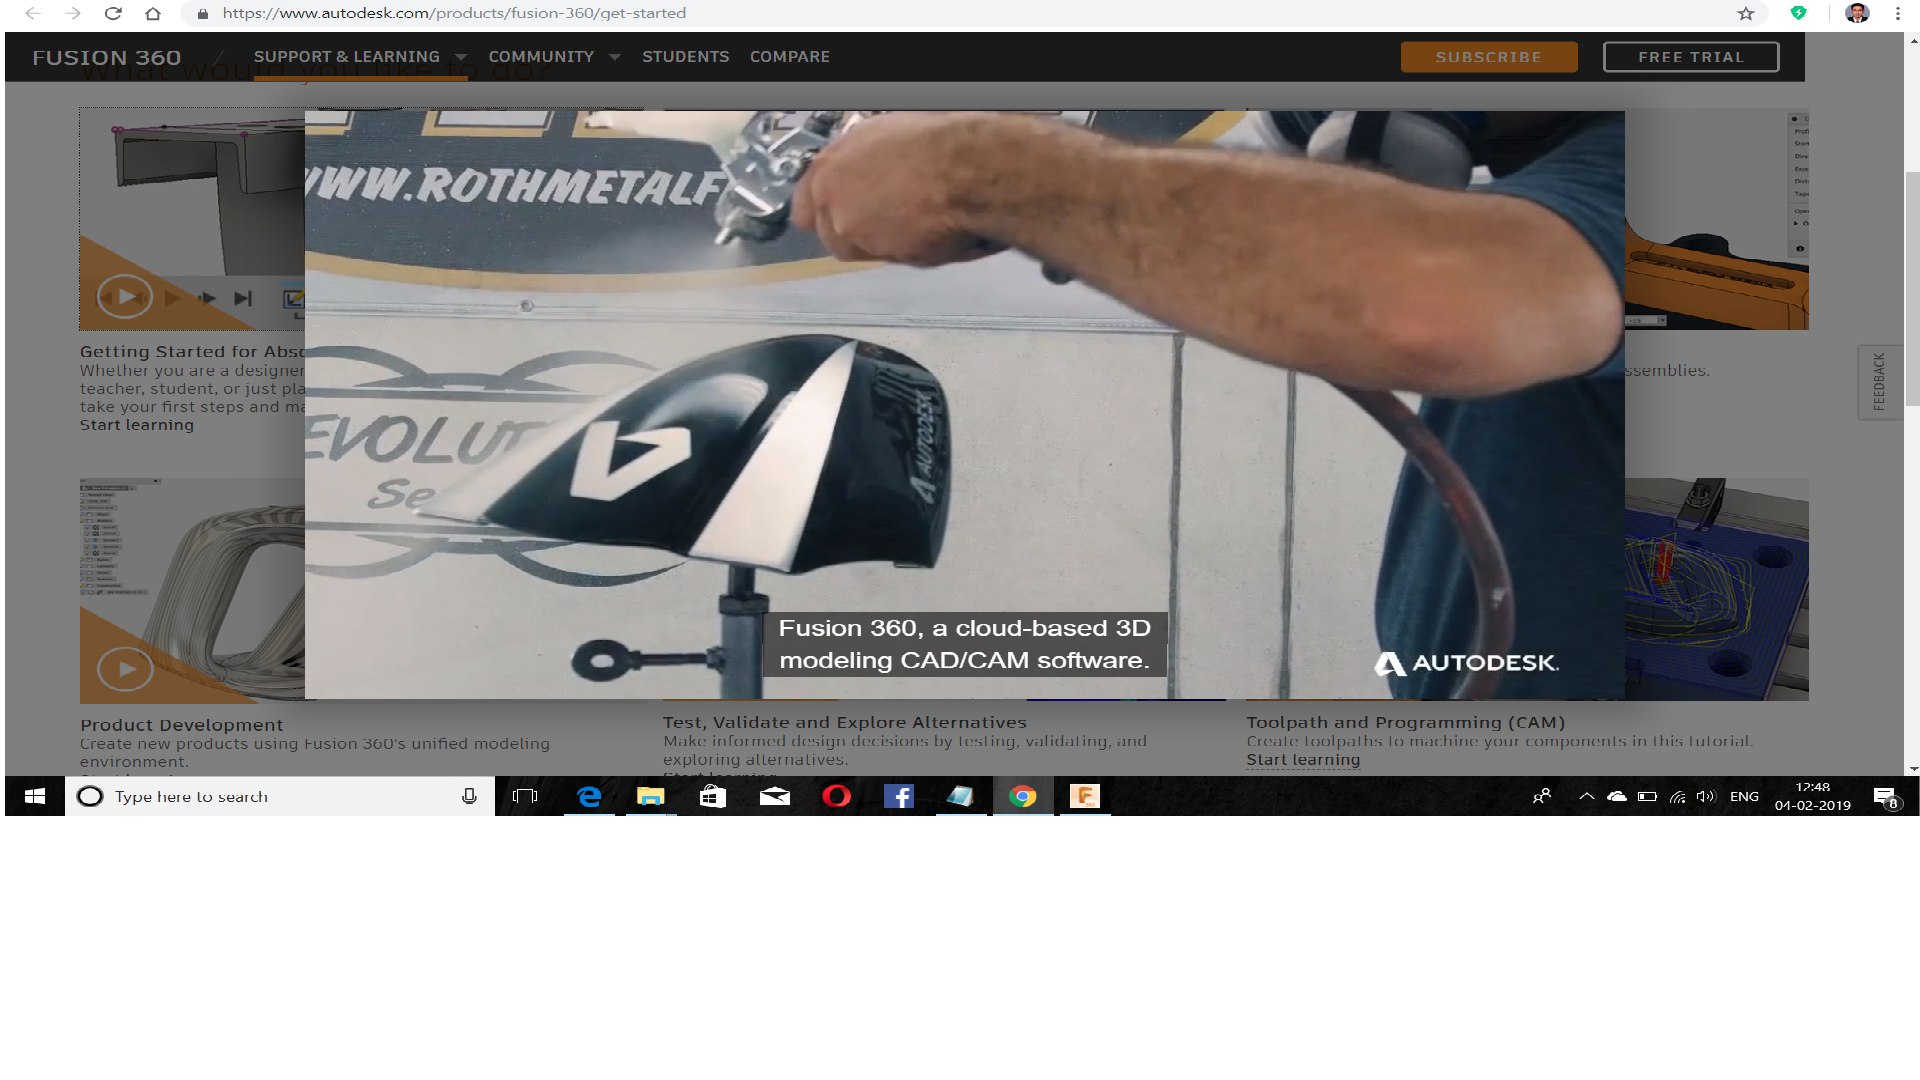Expand the Community dropdown arrow

pyautogui.click(x=615, y=57)
